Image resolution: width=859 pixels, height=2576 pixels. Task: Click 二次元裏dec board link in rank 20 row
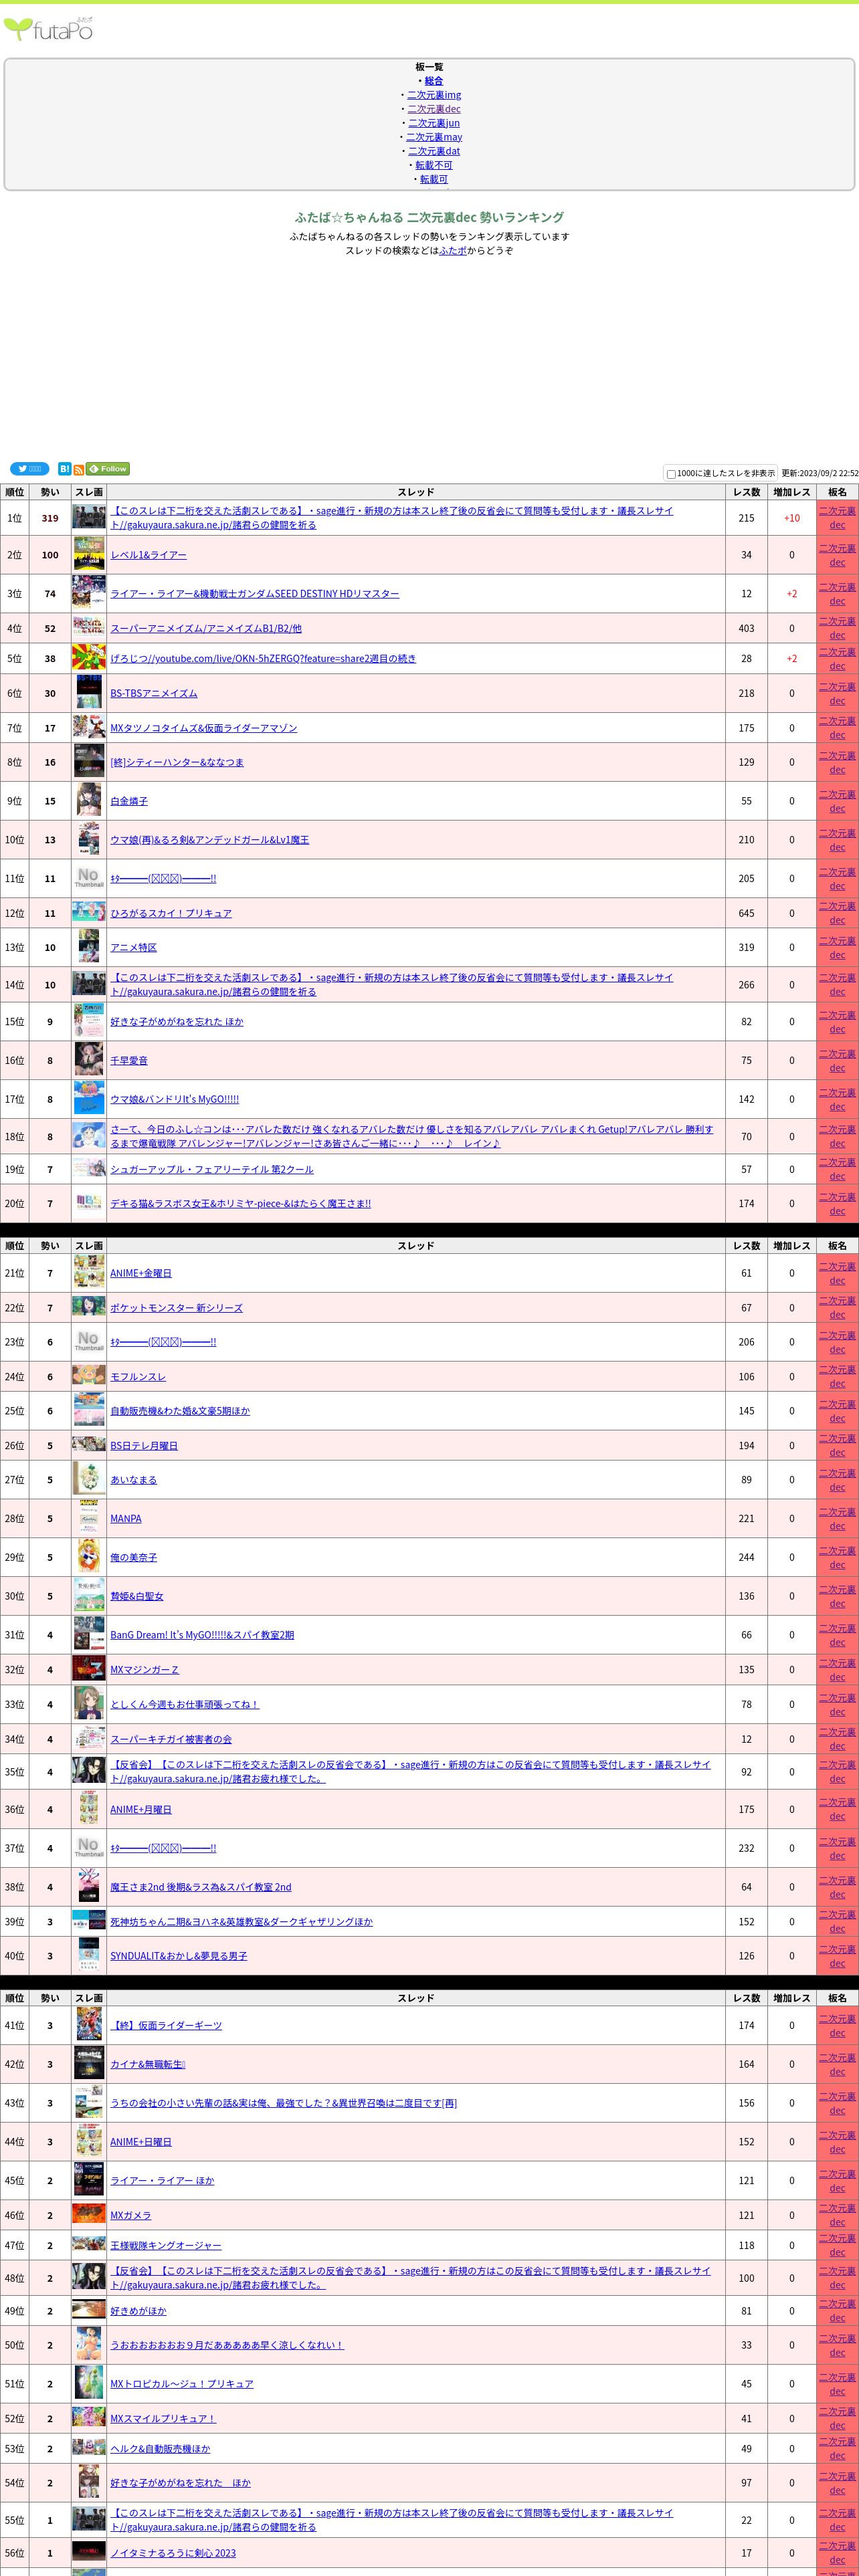coord(838,1204)
